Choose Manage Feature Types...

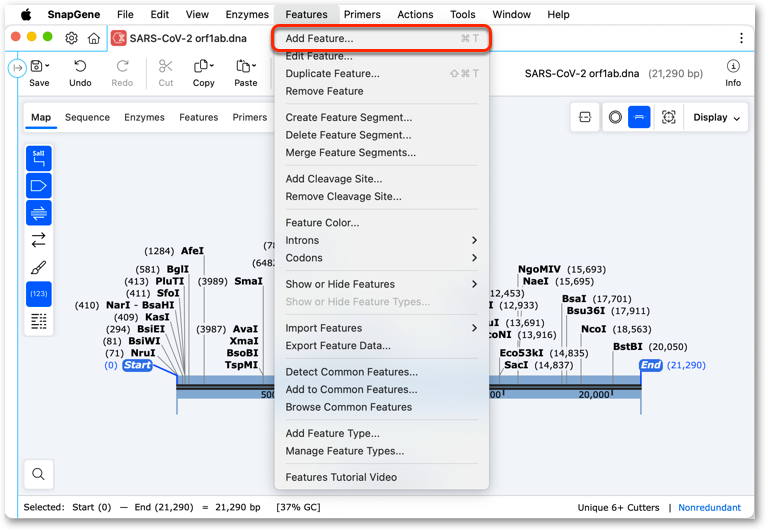pyautogui.click(x=382, y=451)
